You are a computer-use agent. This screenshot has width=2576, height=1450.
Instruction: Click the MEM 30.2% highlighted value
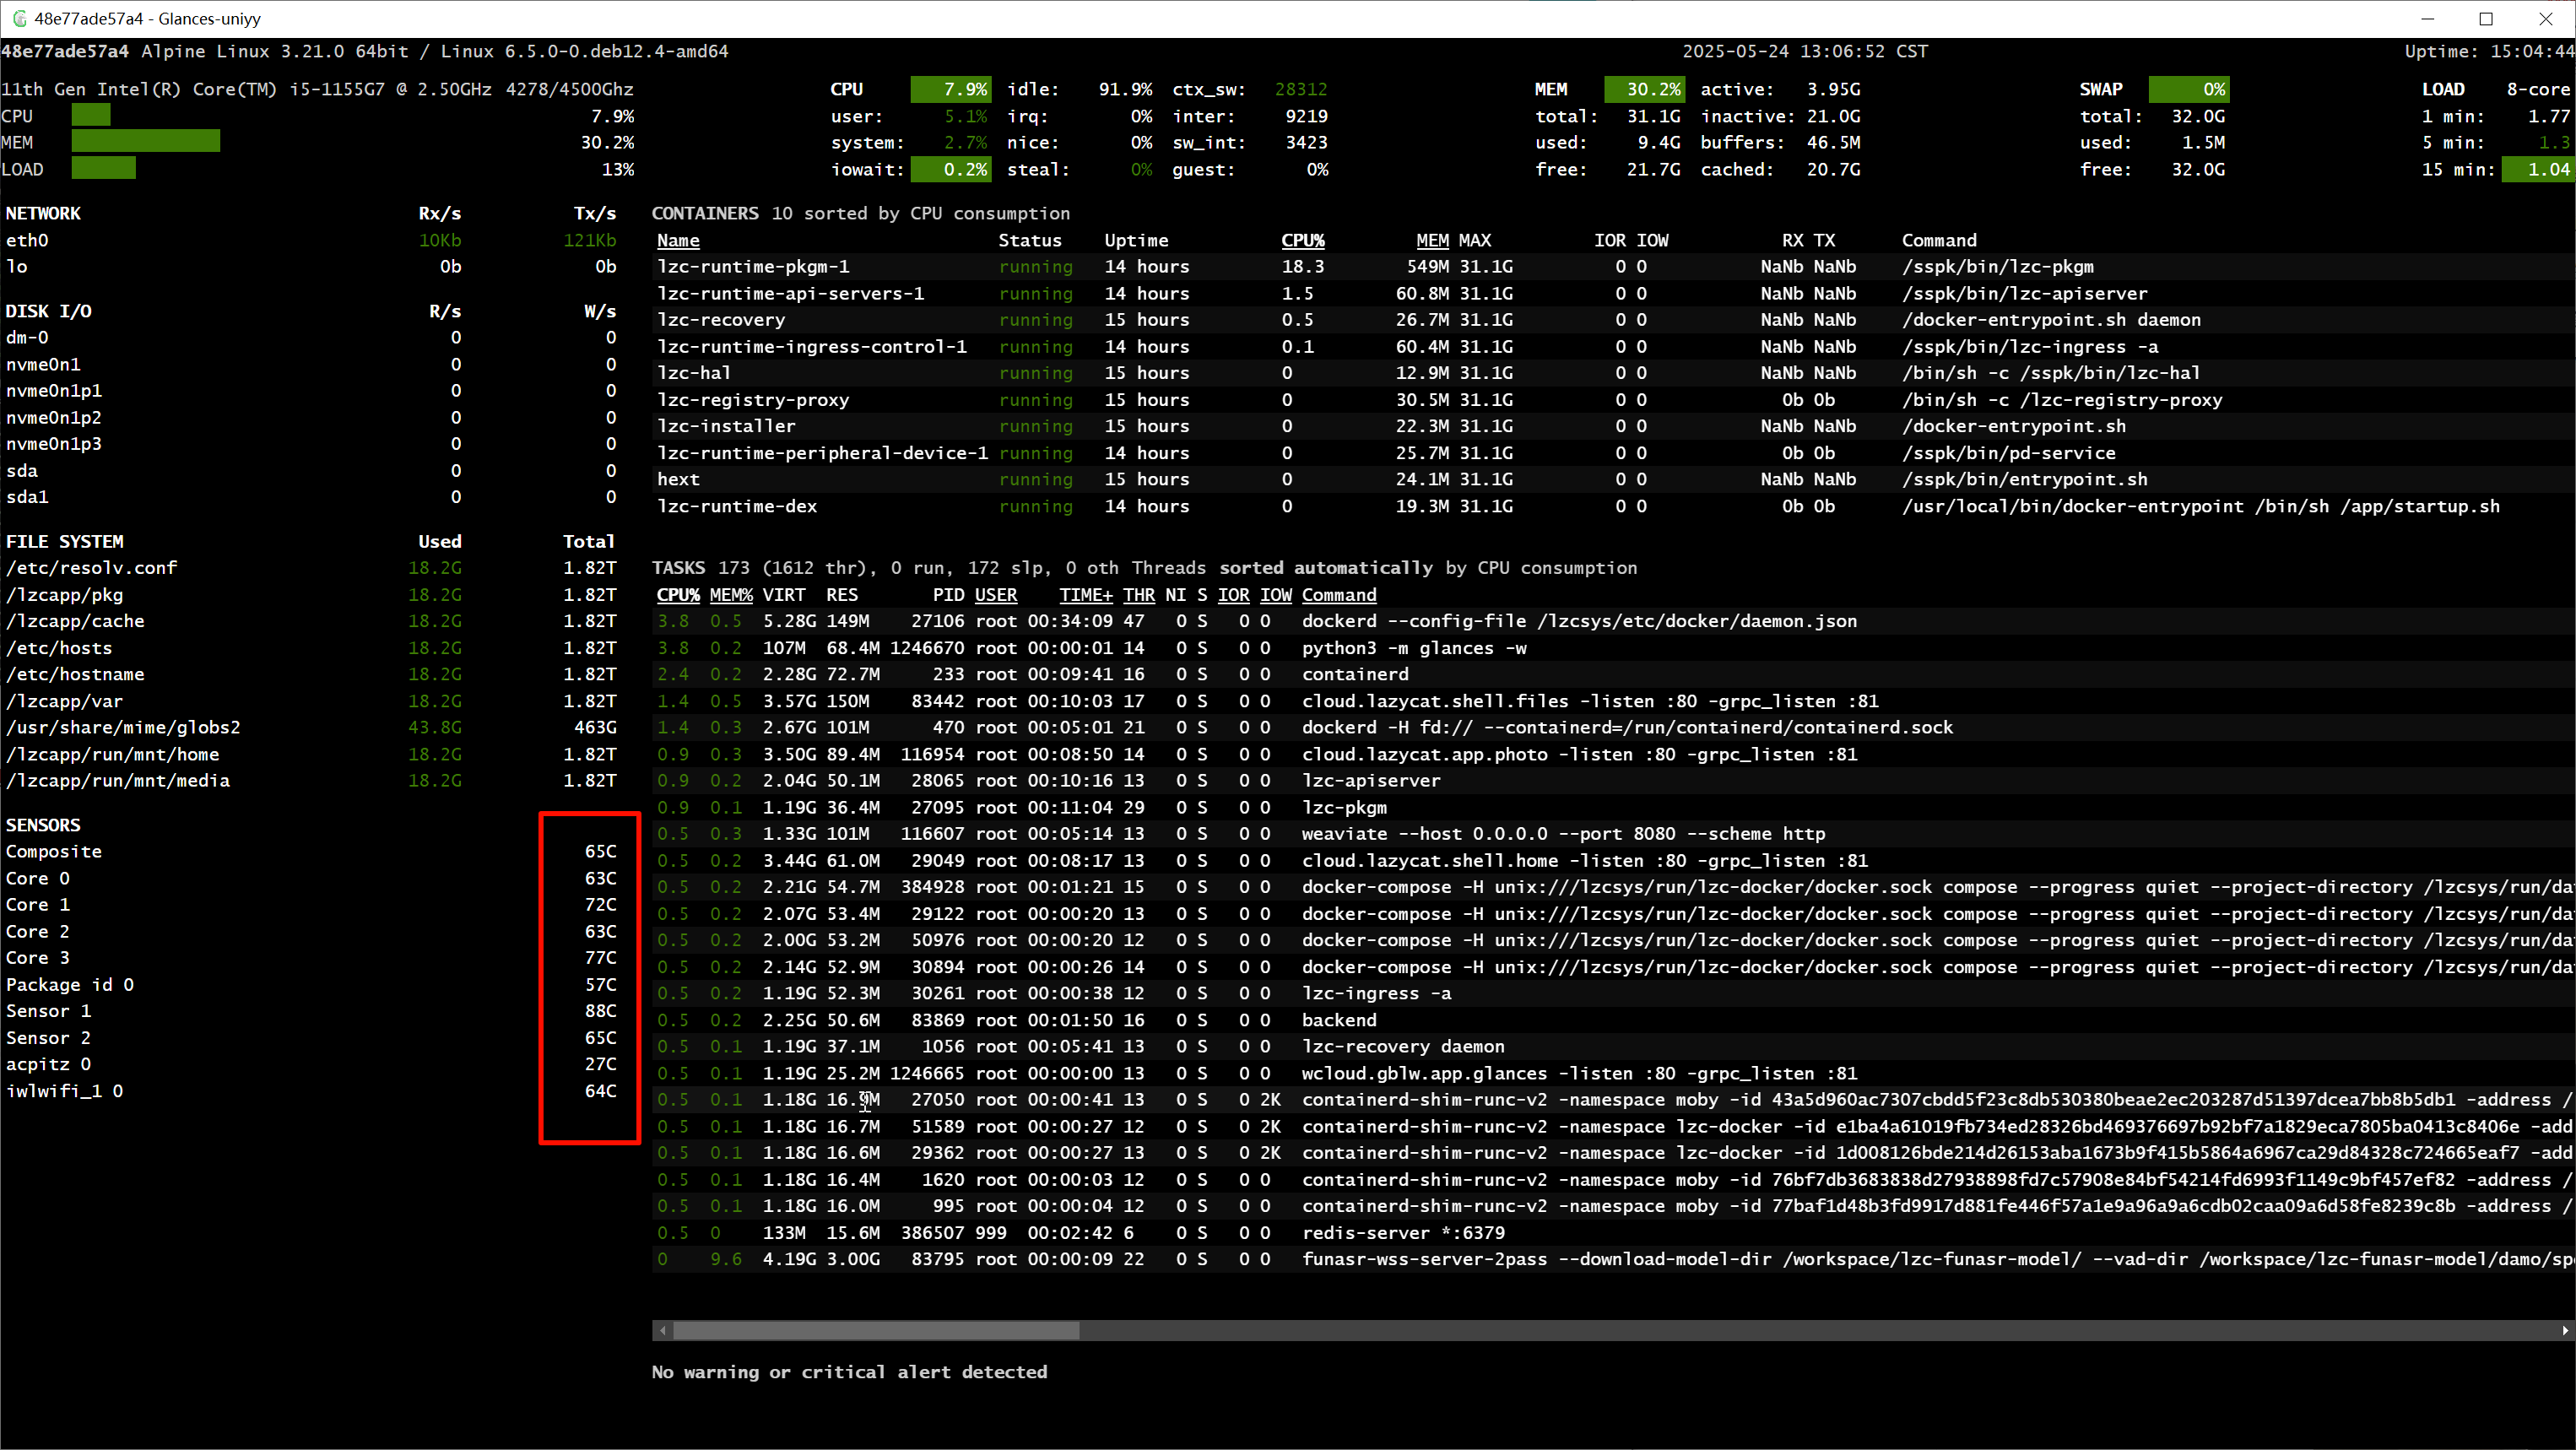[x=1645, y=89]
